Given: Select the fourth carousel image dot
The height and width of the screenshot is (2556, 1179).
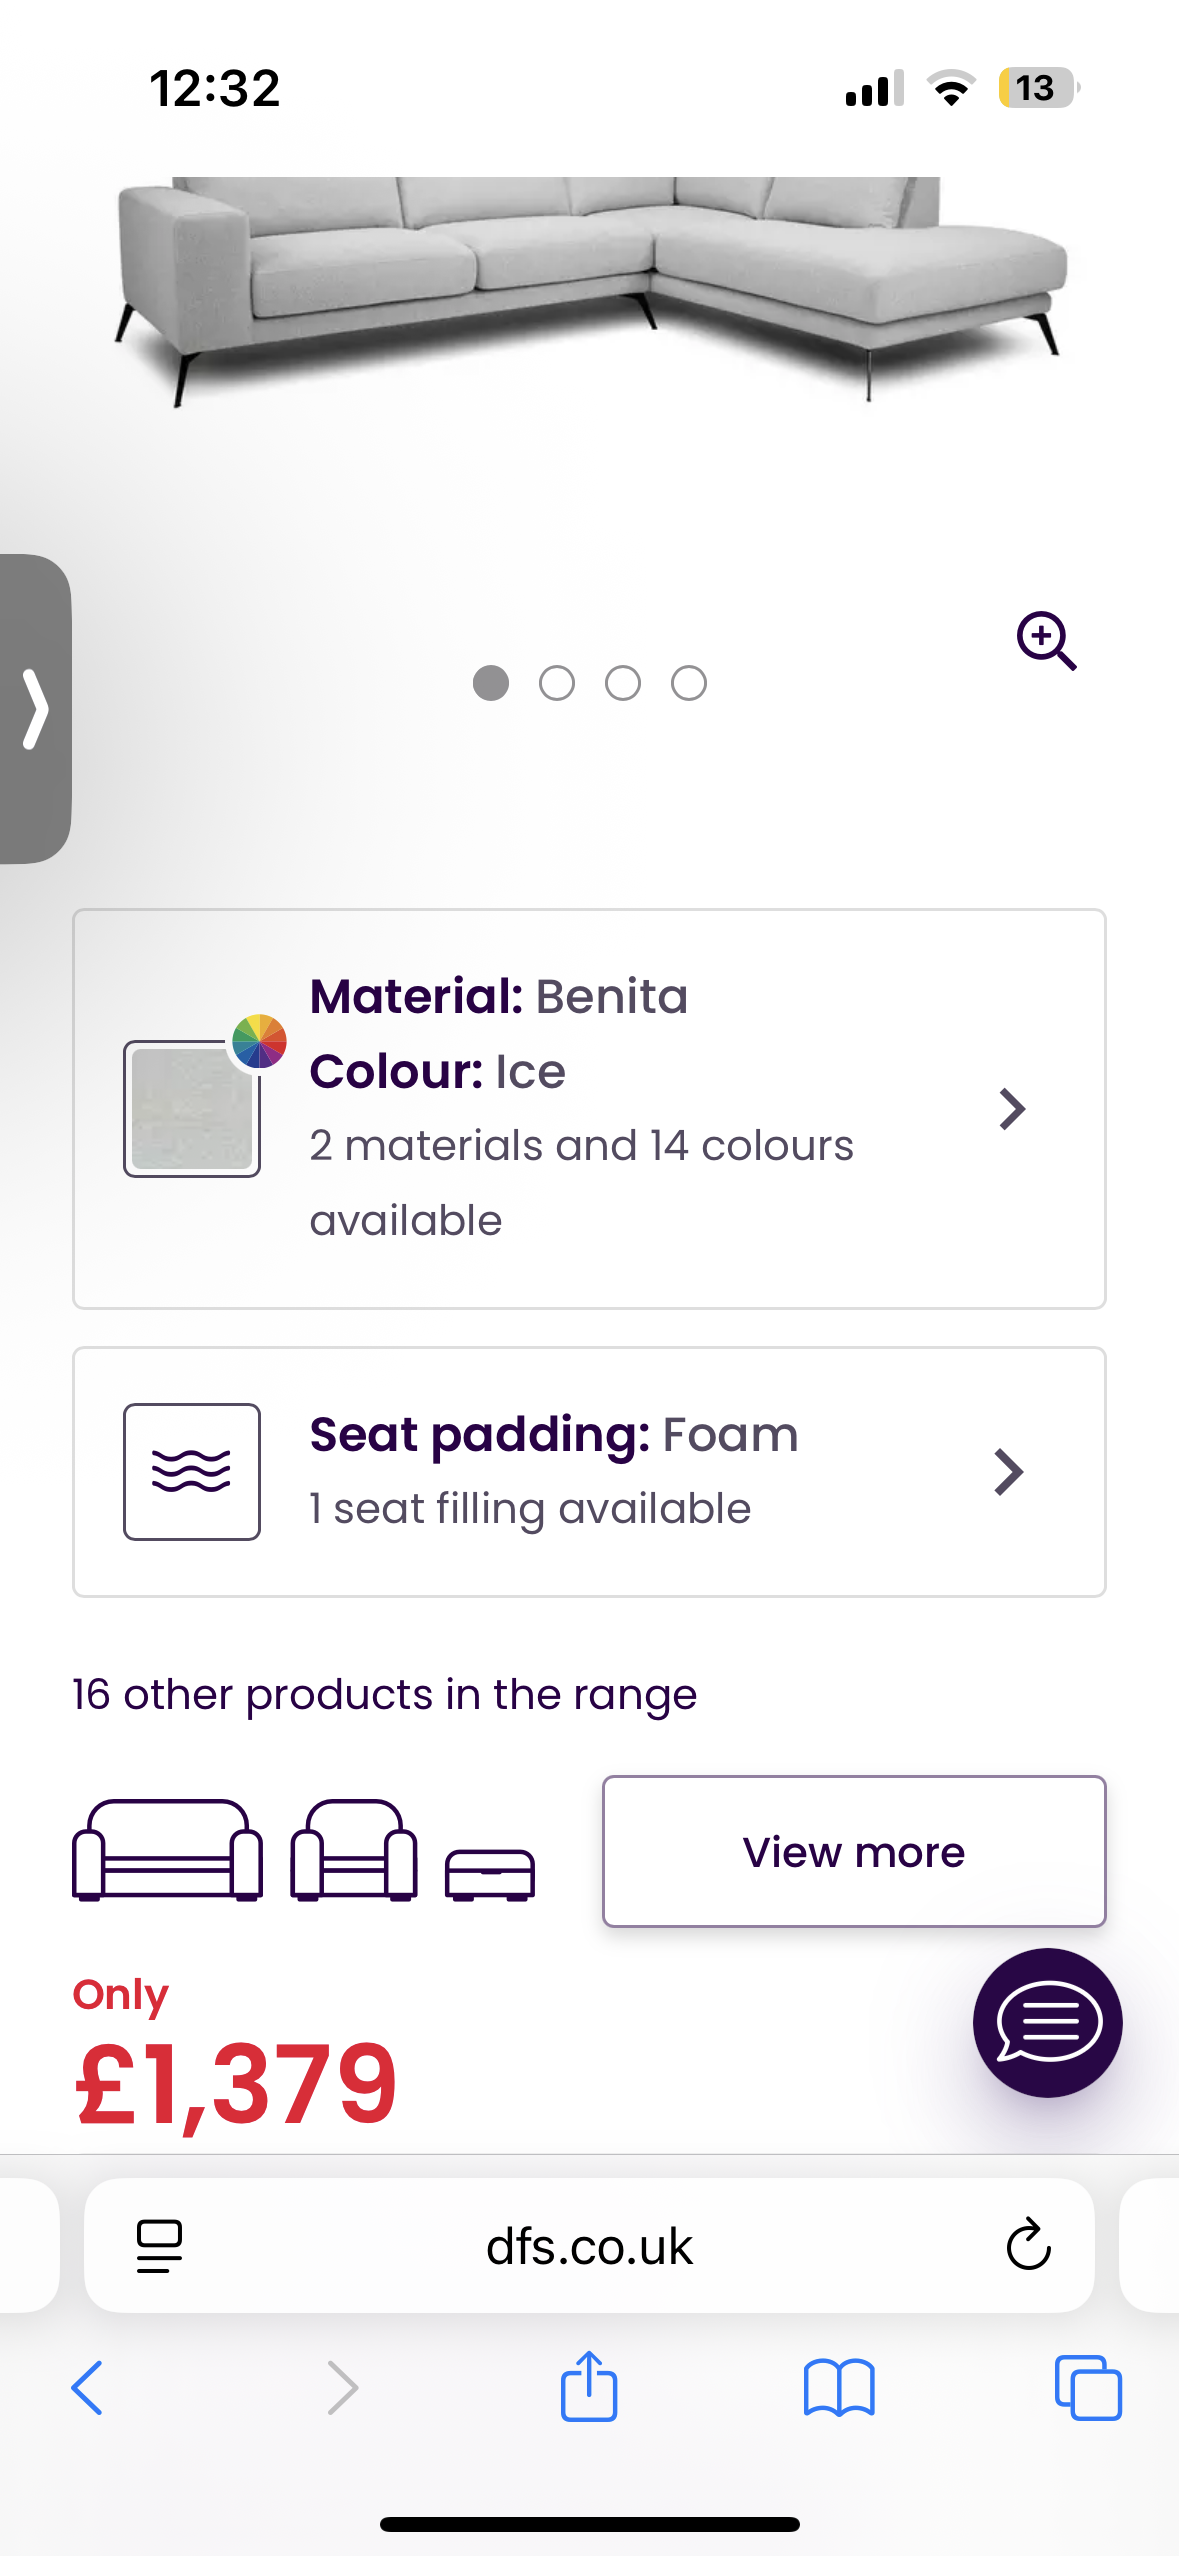Looking at the screenshot, I should 689,684.
